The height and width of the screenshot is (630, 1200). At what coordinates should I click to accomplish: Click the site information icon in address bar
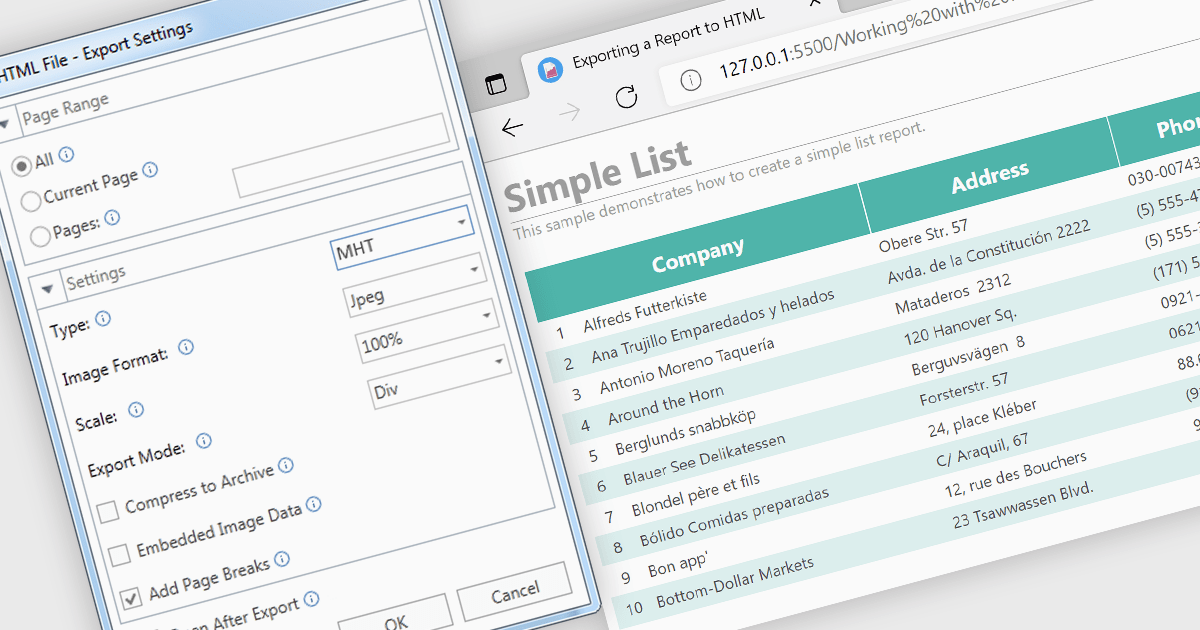(x=690, y=82)
